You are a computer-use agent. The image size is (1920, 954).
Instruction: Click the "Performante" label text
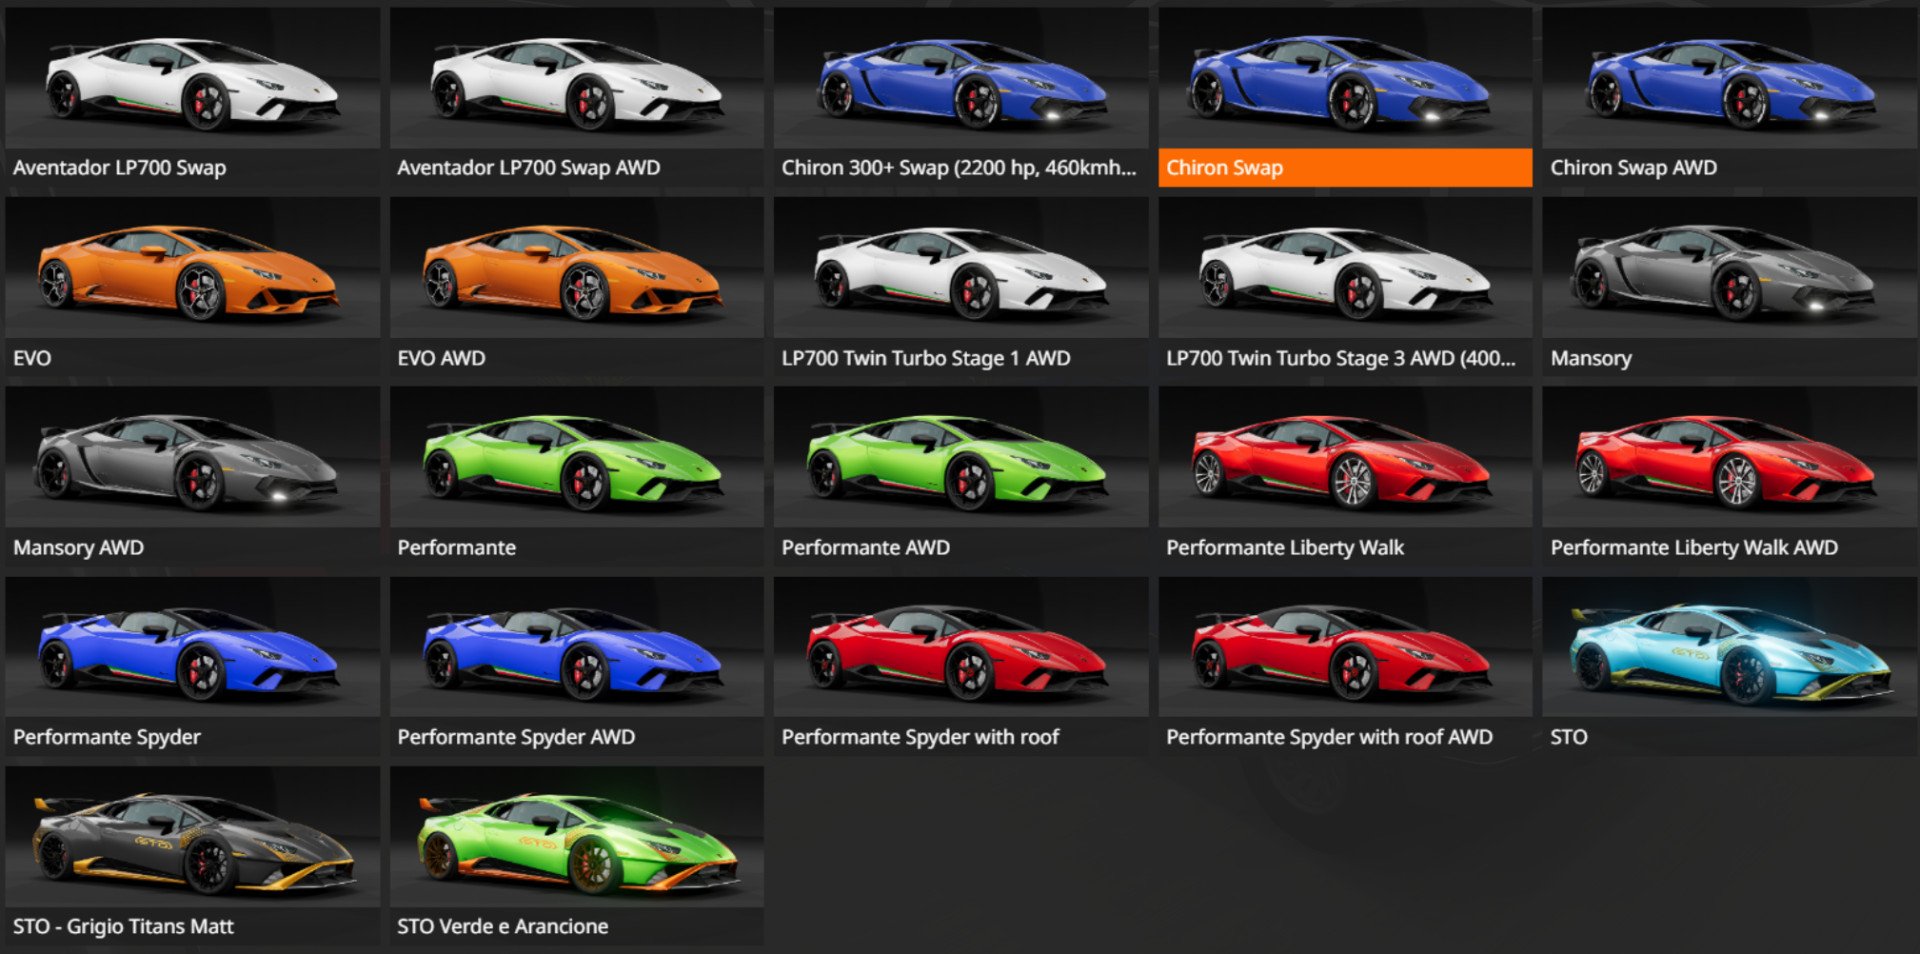pos(456,548)
